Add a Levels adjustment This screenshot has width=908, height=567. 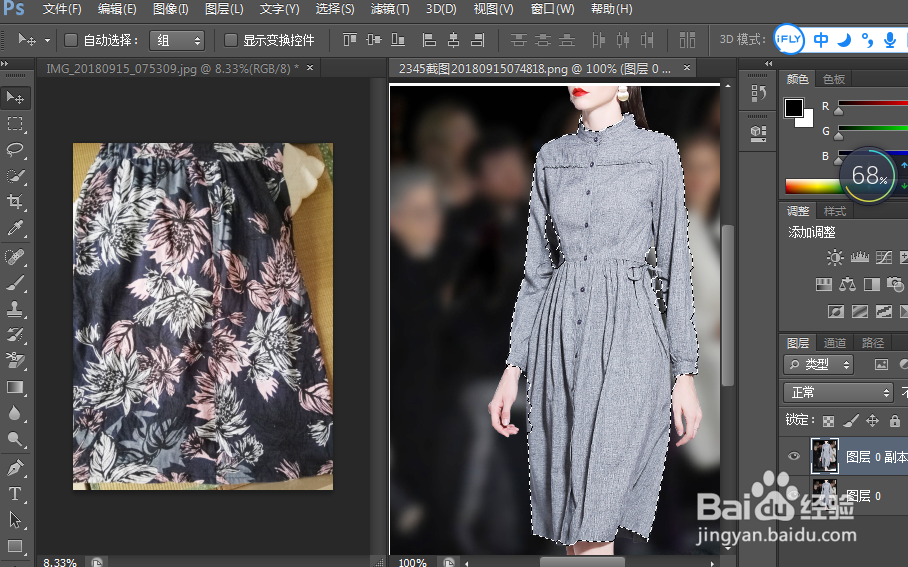tap(859, 257)
